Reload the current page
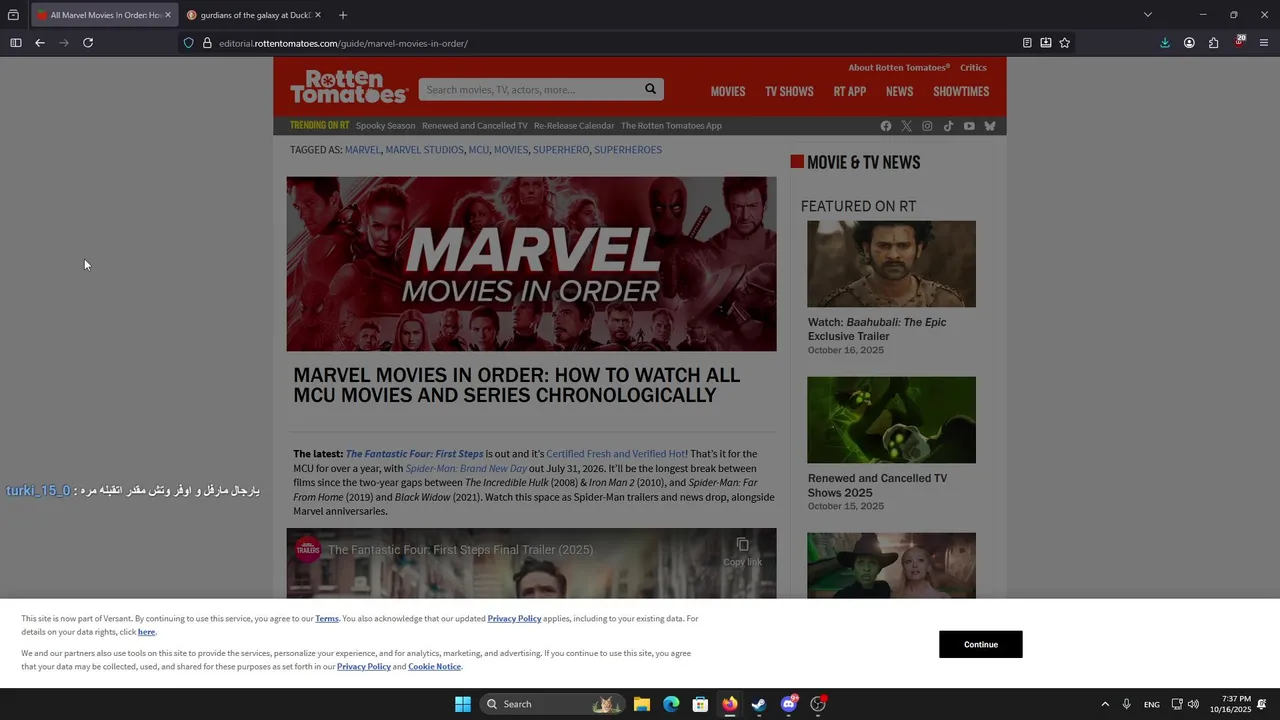The width and height of the screenshot is (1280, 720). (x=88, y=43)
